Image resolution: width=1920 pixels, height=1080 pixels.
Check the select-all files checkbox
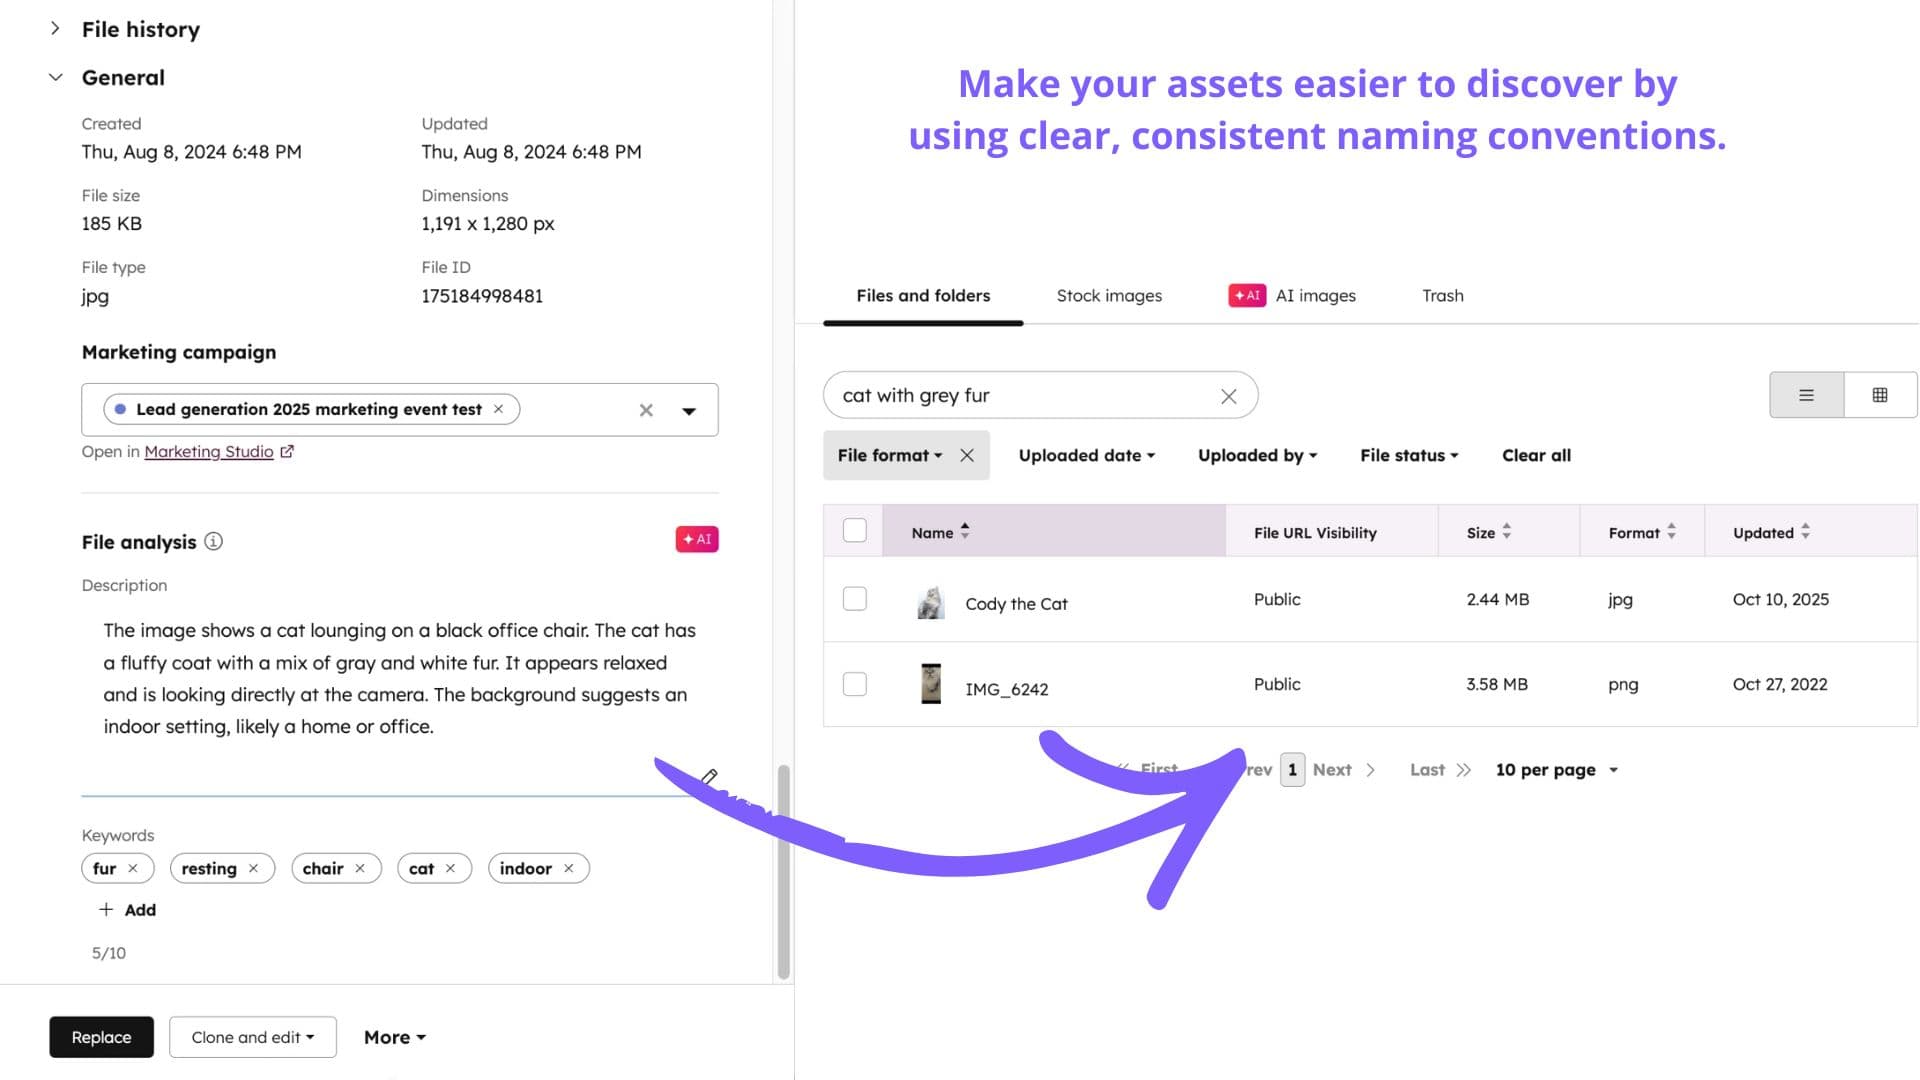[854, 530]
